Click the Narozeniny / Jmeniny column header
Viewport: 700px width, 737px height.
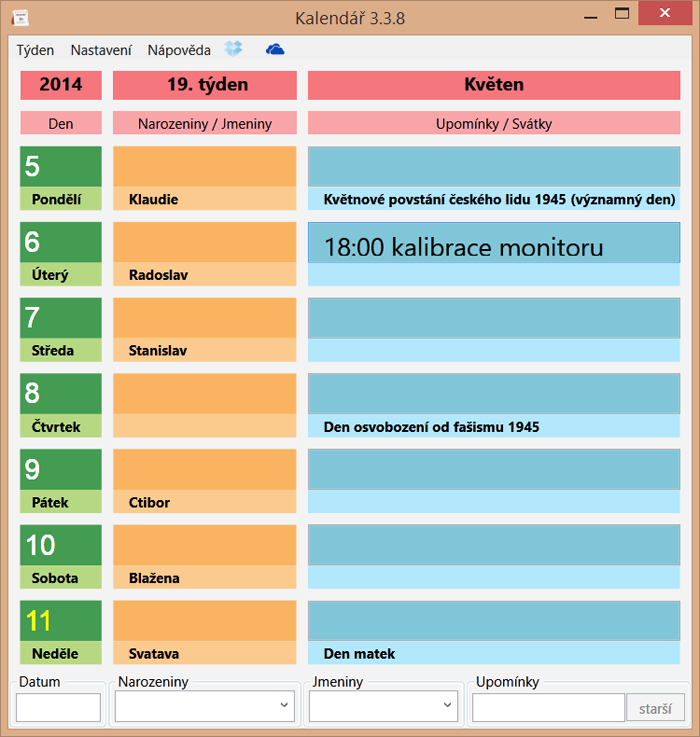click(204, 123)
